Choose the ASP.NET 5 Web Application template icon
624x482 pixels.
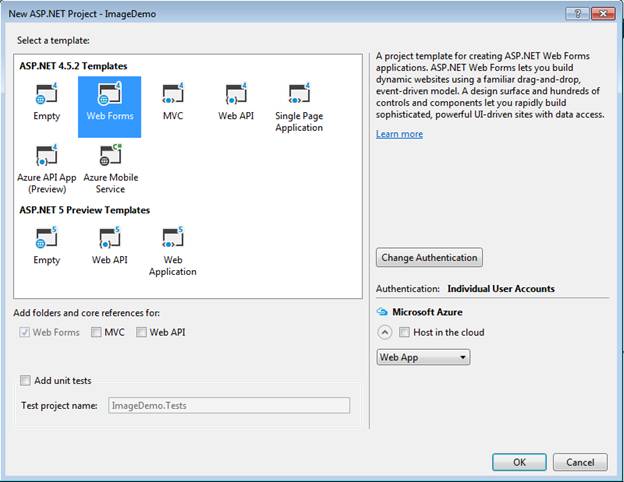(x=173, y=238)
